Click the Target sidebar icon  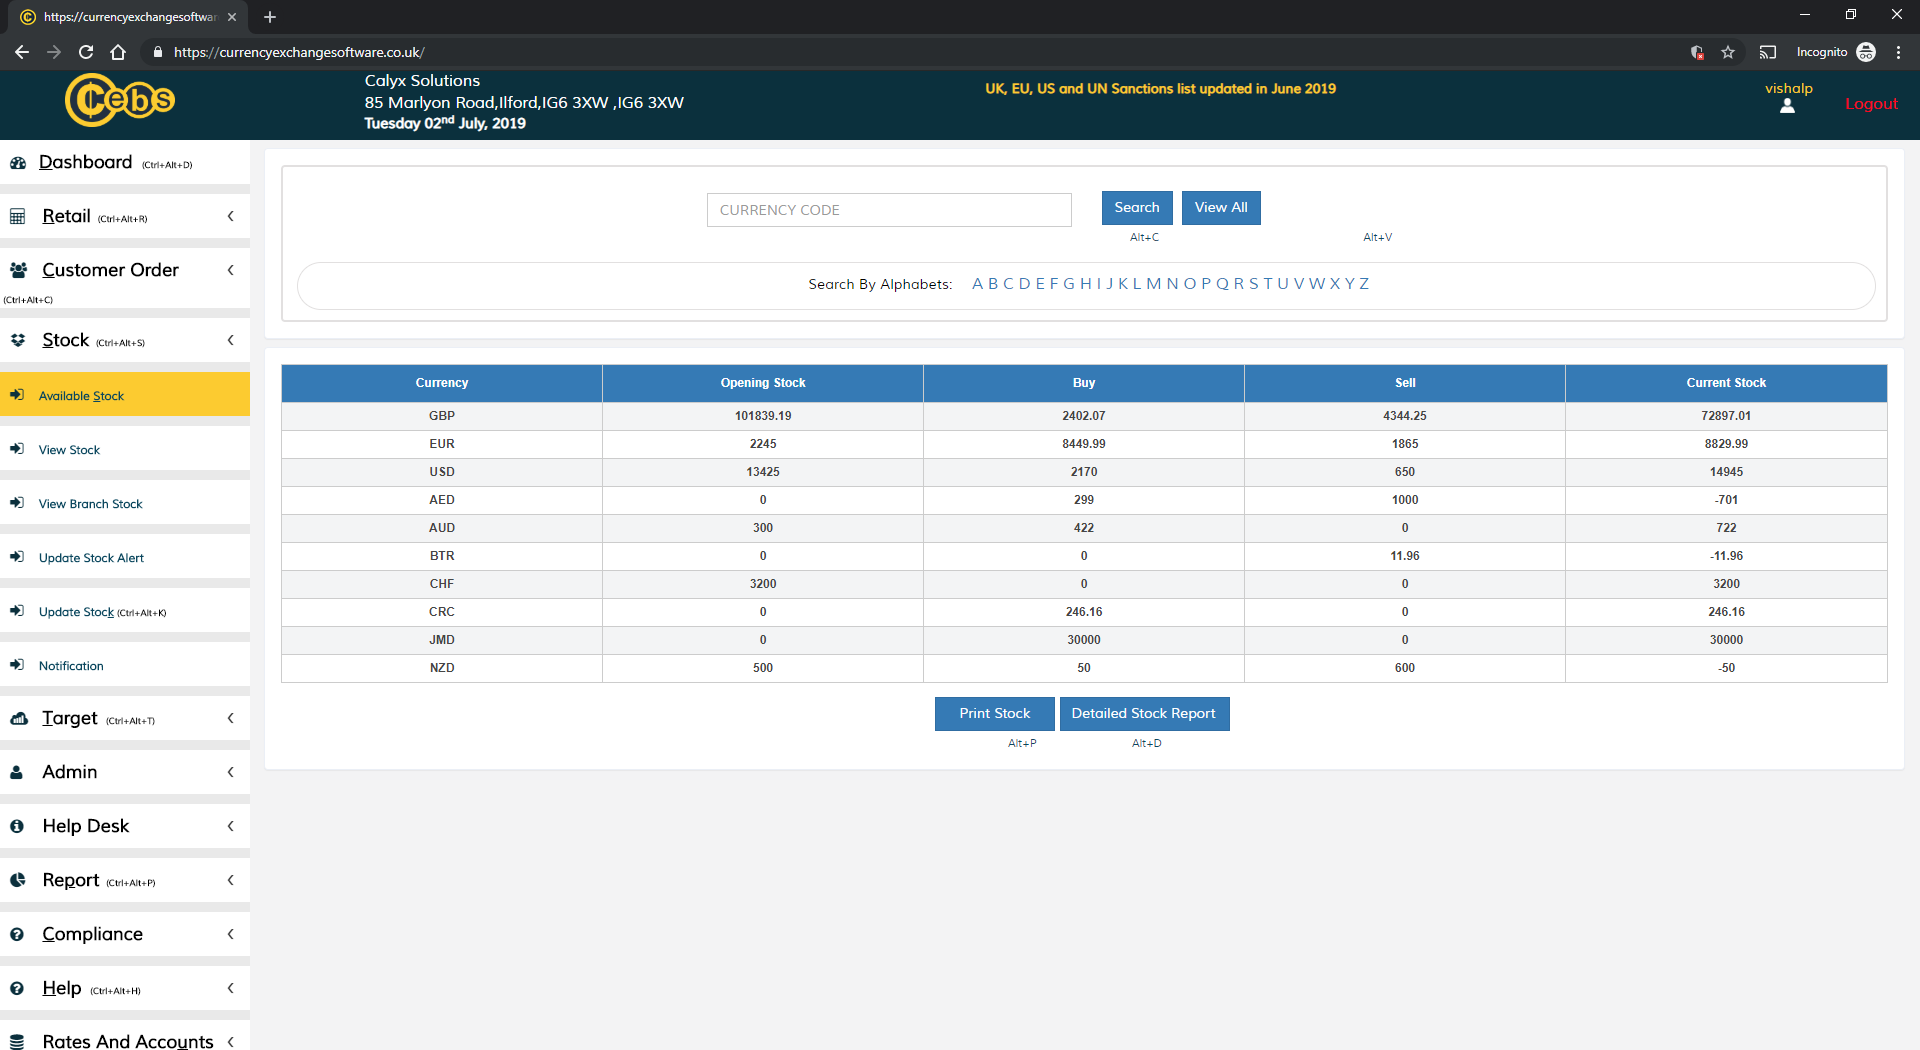coord(18,719)
